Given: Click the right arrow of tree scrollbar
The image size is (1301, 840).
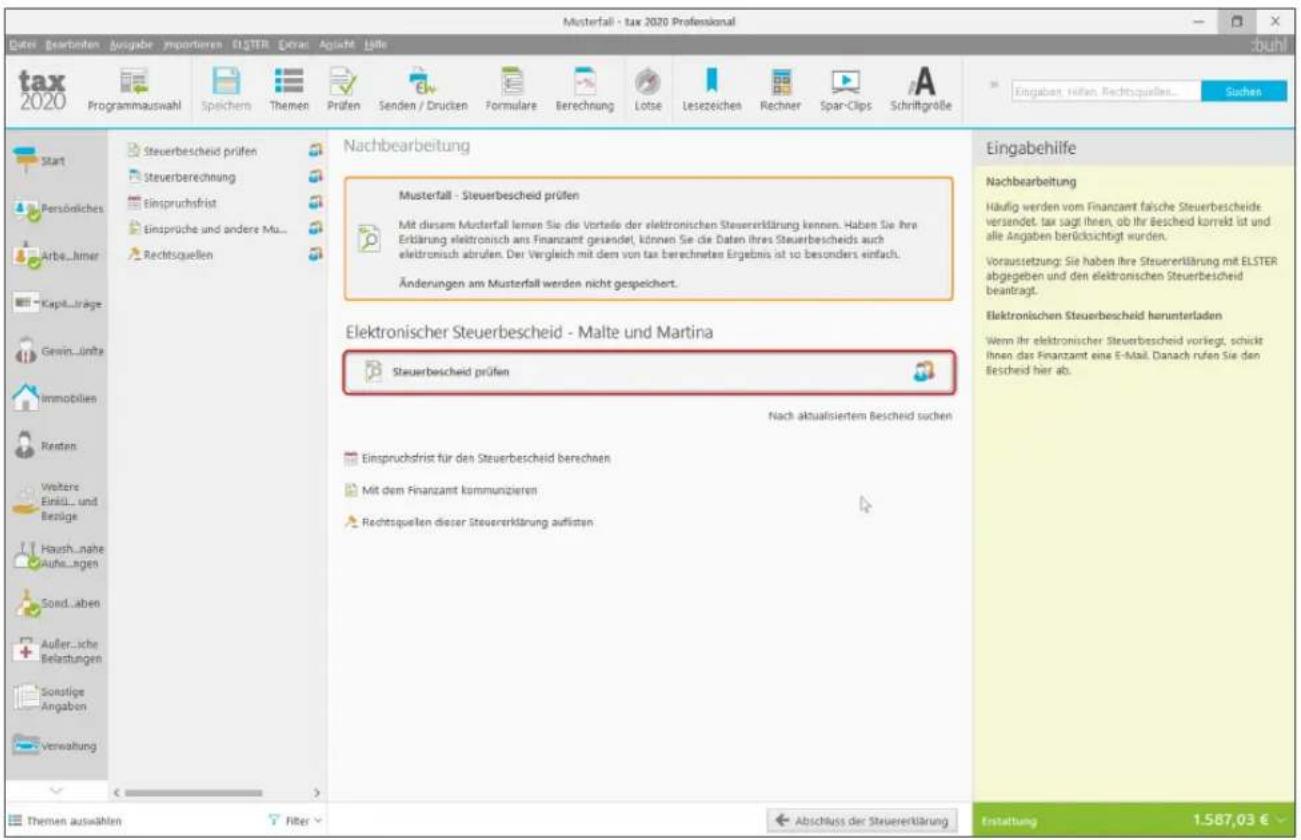Looking at the screenshot, I should coord(317,792).
